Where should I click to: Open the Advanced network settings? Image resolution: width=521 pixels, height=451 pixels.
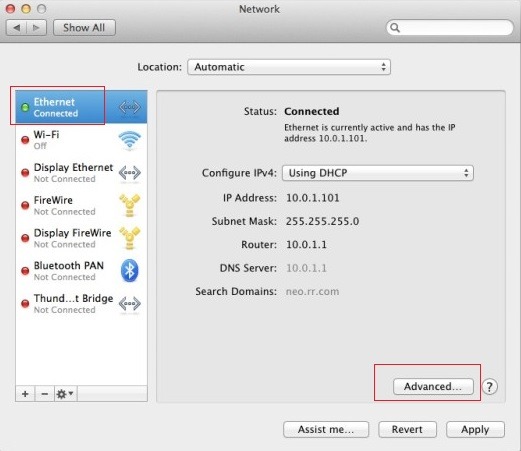point(433,387)
